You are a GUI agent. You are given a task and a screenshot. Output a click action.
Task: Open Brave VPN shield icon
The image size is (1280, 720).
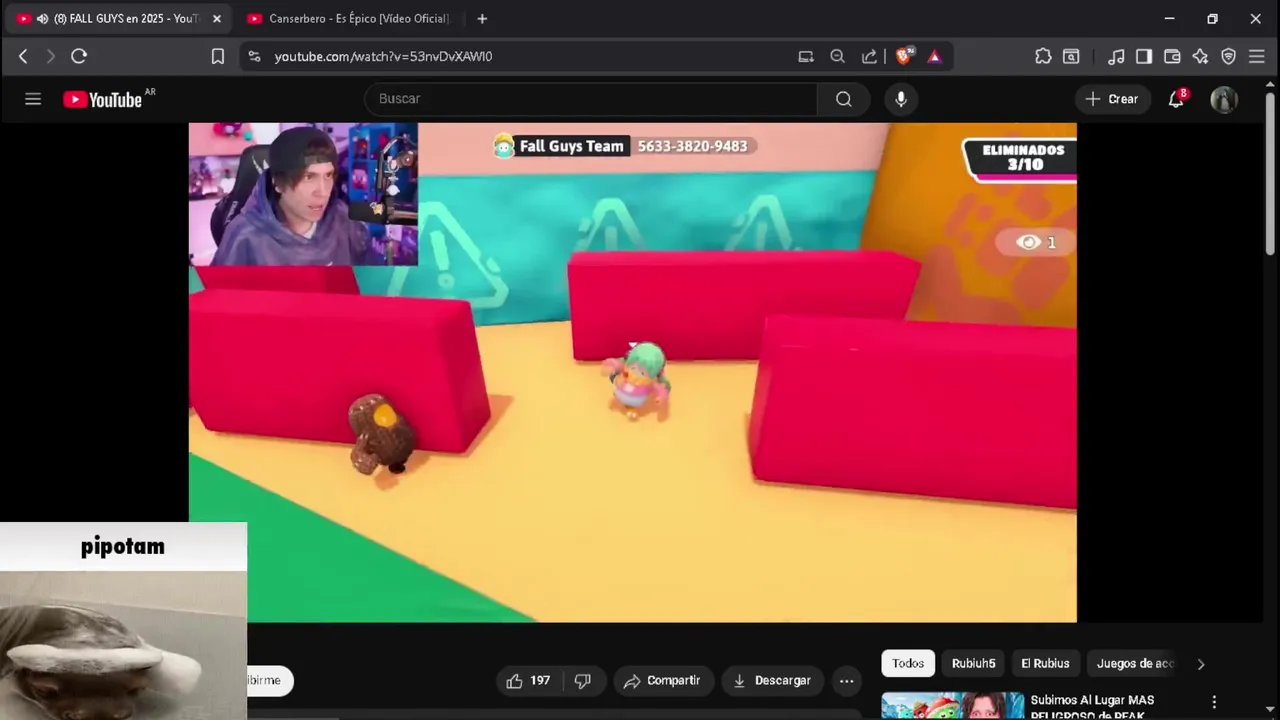[x=1229, y=56]
